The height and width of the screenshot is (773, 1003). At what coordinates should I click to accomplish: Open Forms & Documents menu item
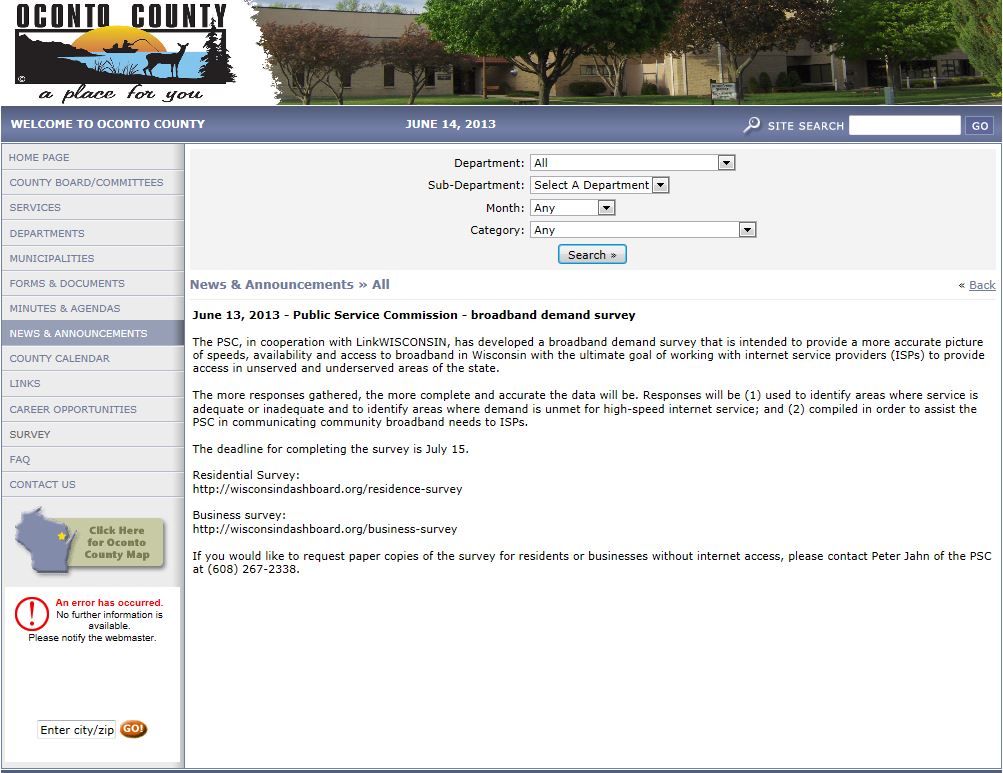coord(93,283)
